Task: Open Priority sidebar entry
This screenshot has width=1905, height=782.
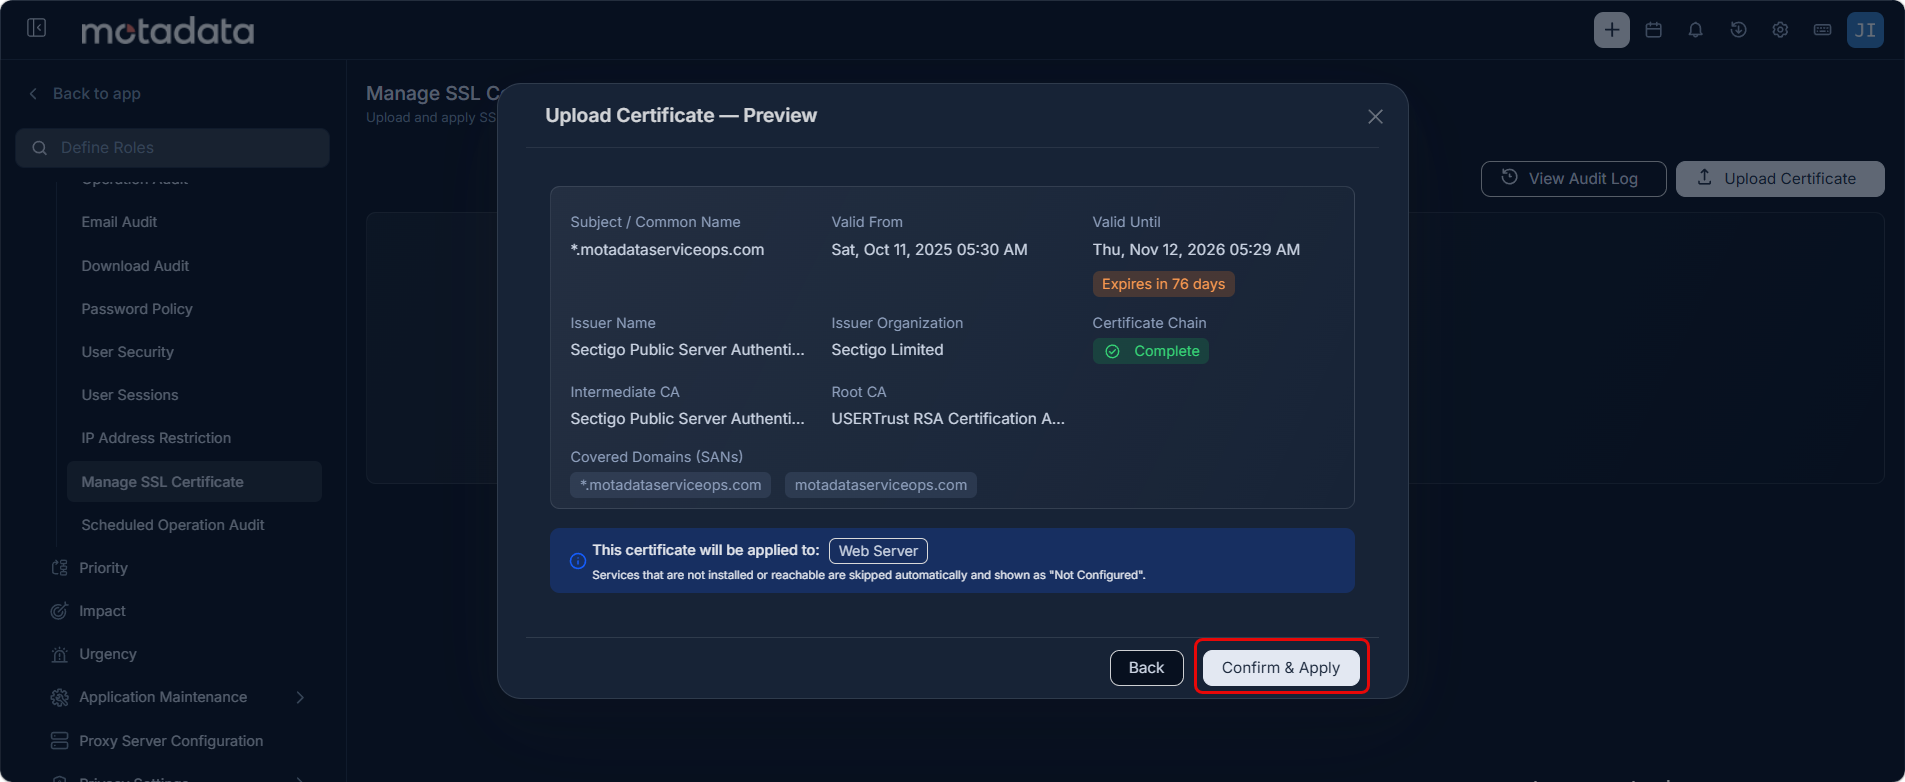Action: (103, 568)
